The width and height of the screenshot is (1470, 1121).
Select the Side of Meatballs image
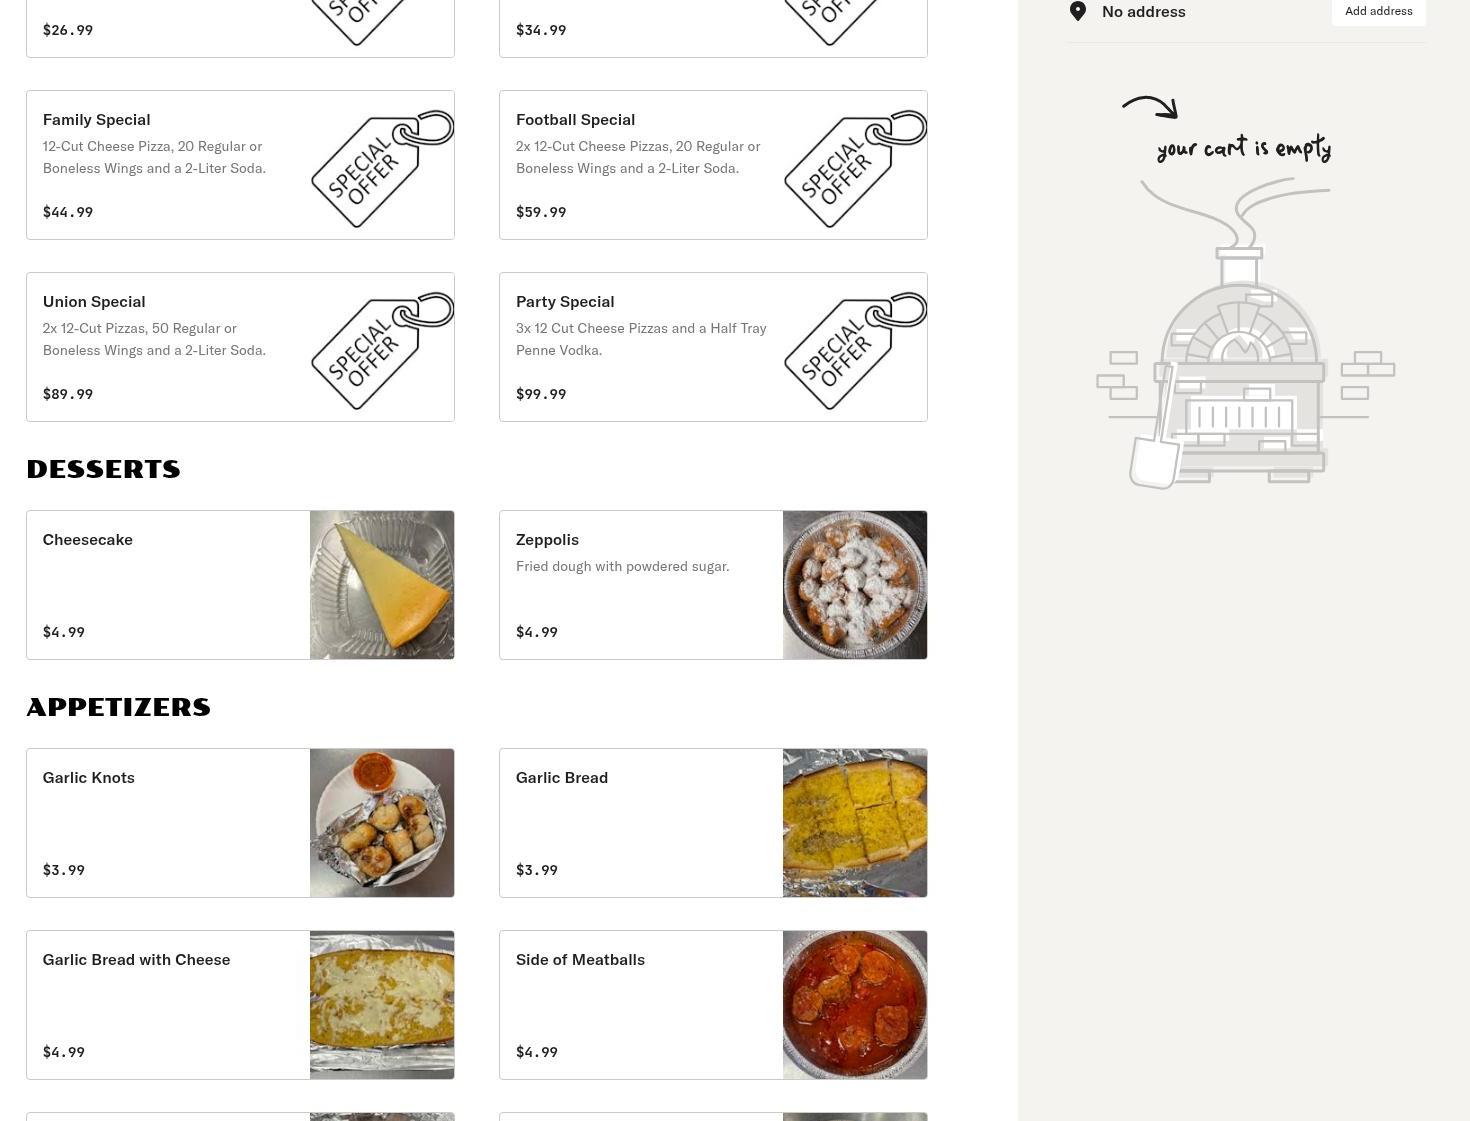click(x=855, y=1005)
